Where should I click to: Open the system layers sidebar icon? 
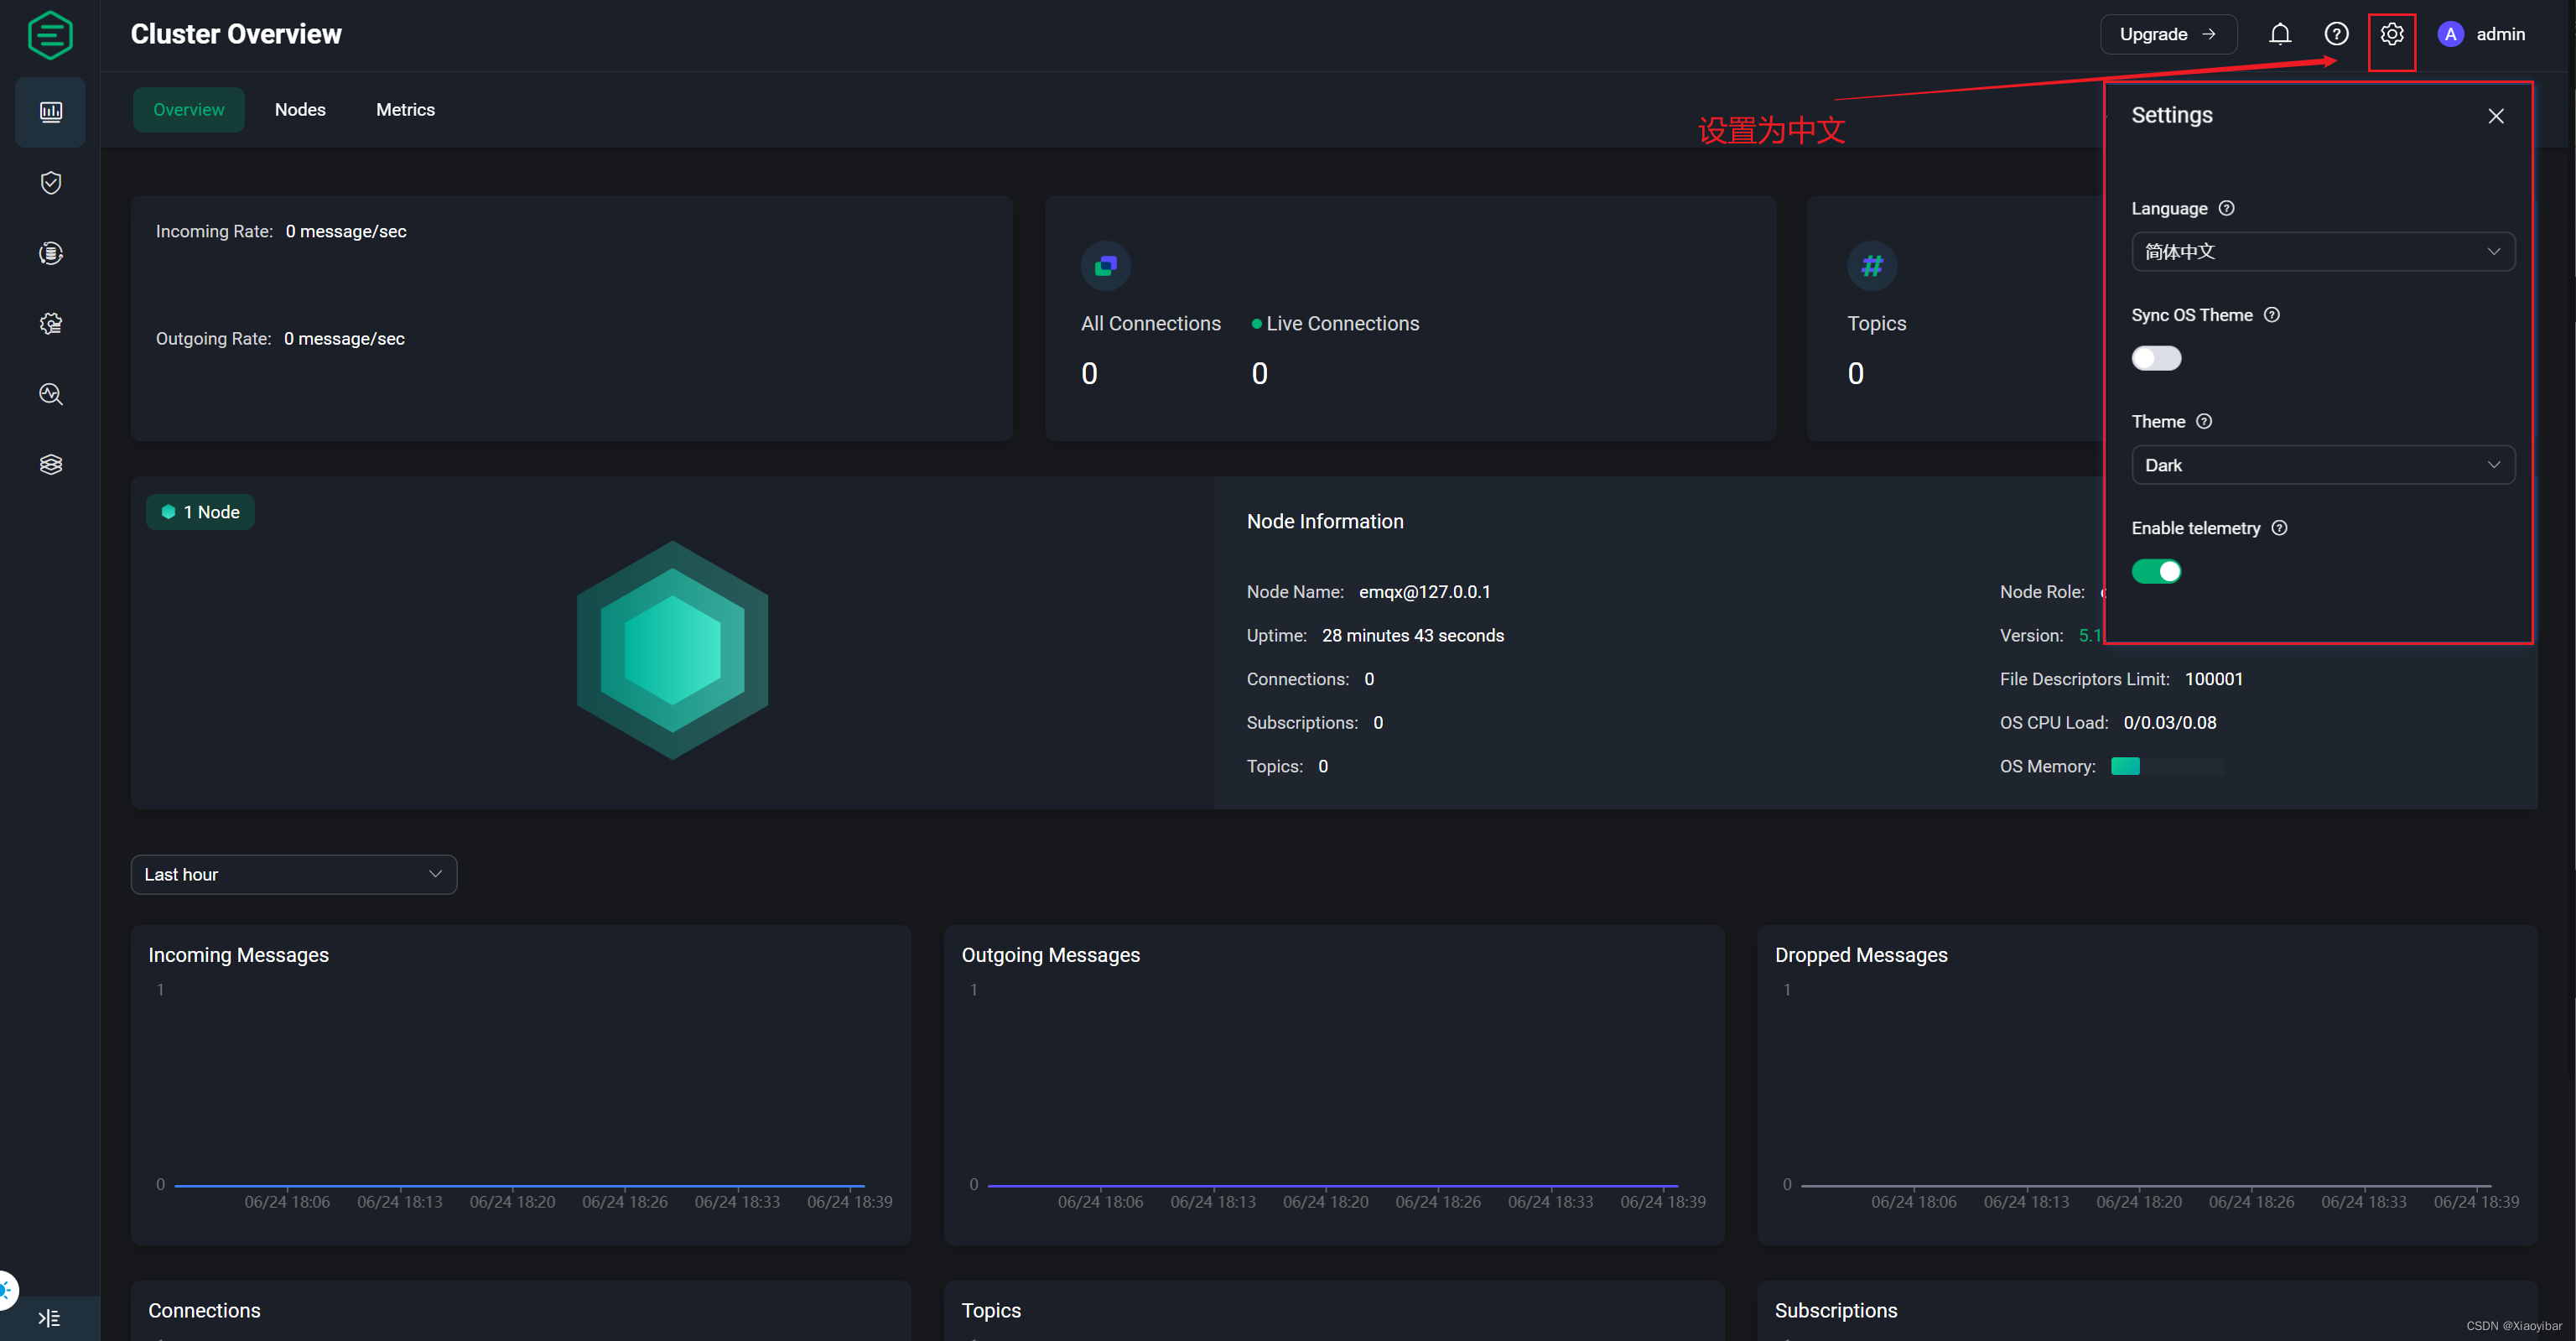pyautogui.click(x=50, y=464)
